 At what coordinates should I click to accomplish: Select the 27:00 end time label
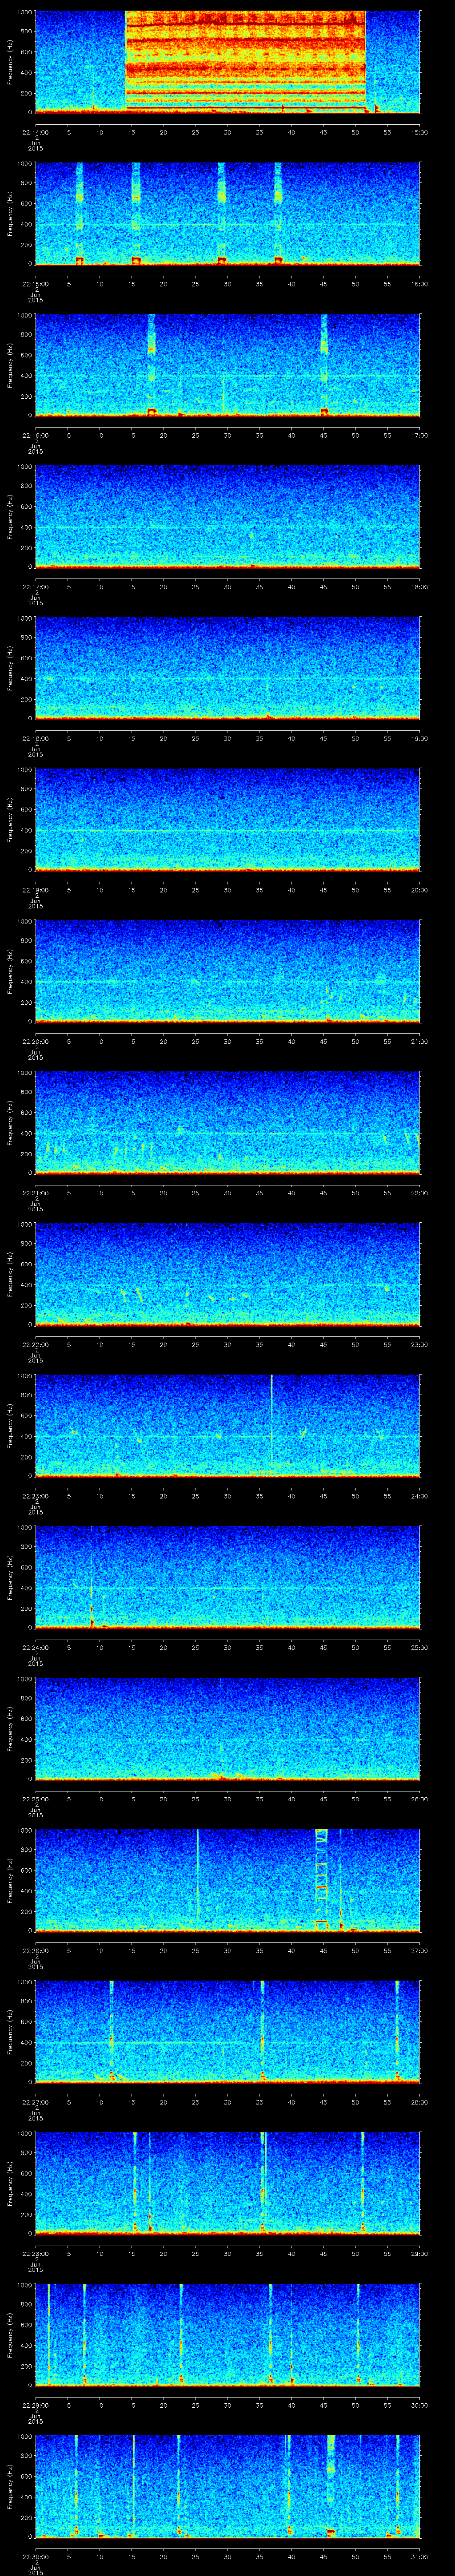pos(419,1951)
